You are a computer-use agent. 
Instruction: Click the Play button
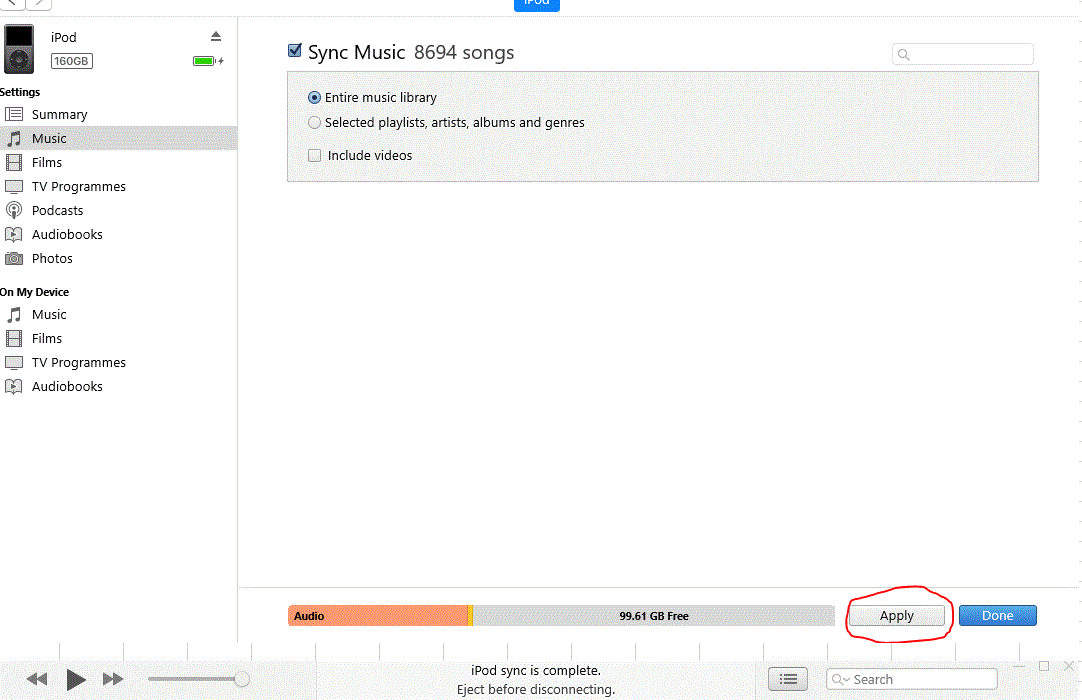tap(76, 679)
